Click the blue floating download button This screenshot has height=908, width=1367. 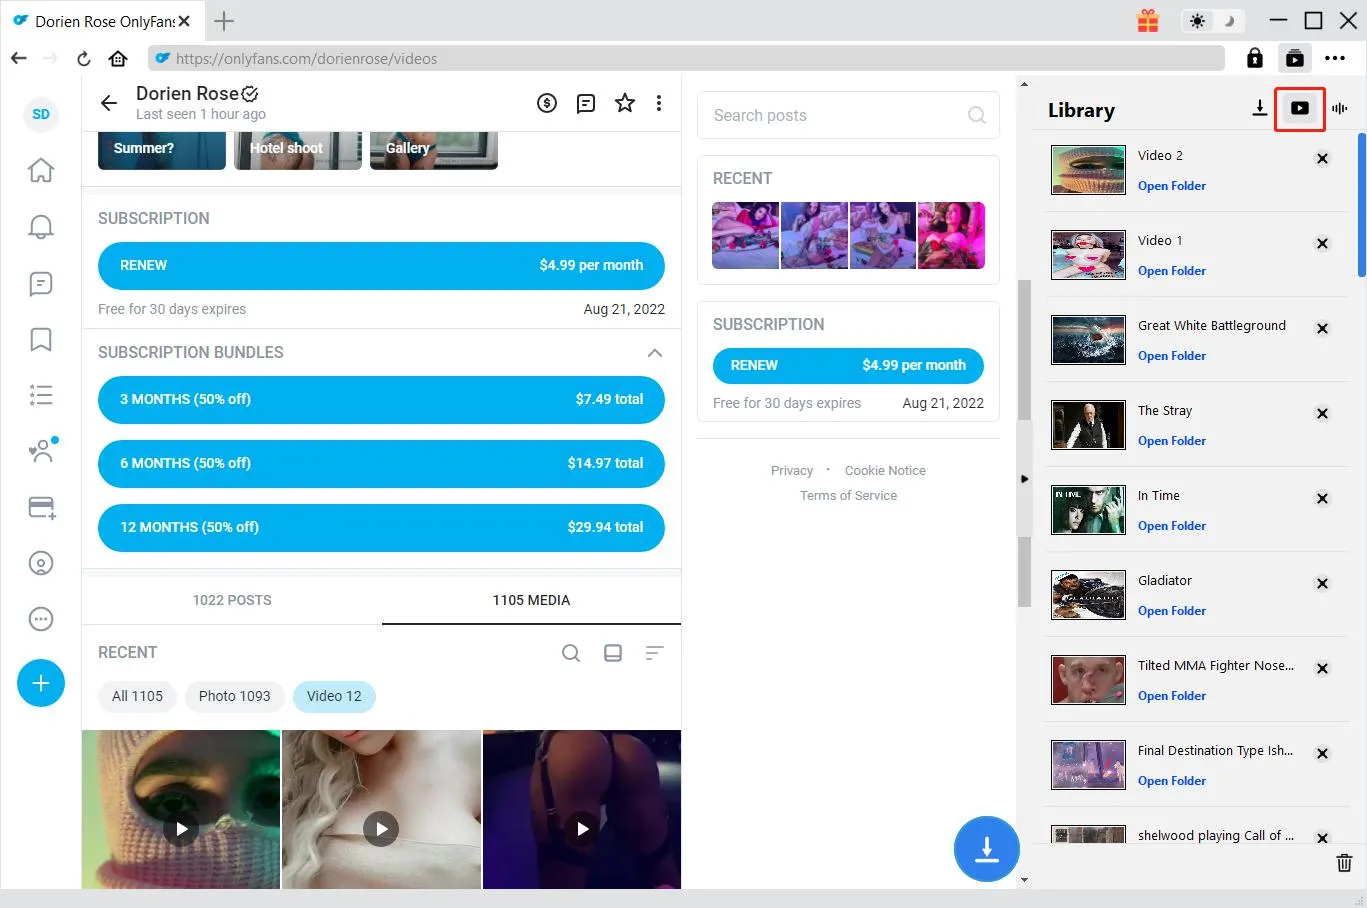986,849
